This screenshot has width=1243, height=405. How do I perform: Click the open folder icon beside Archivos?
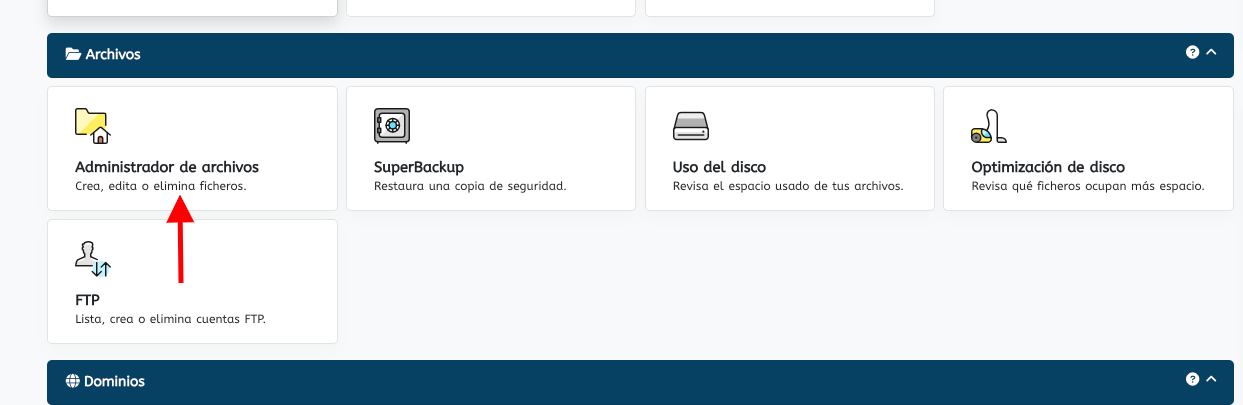pyautogui.click(x=73, y=54)
